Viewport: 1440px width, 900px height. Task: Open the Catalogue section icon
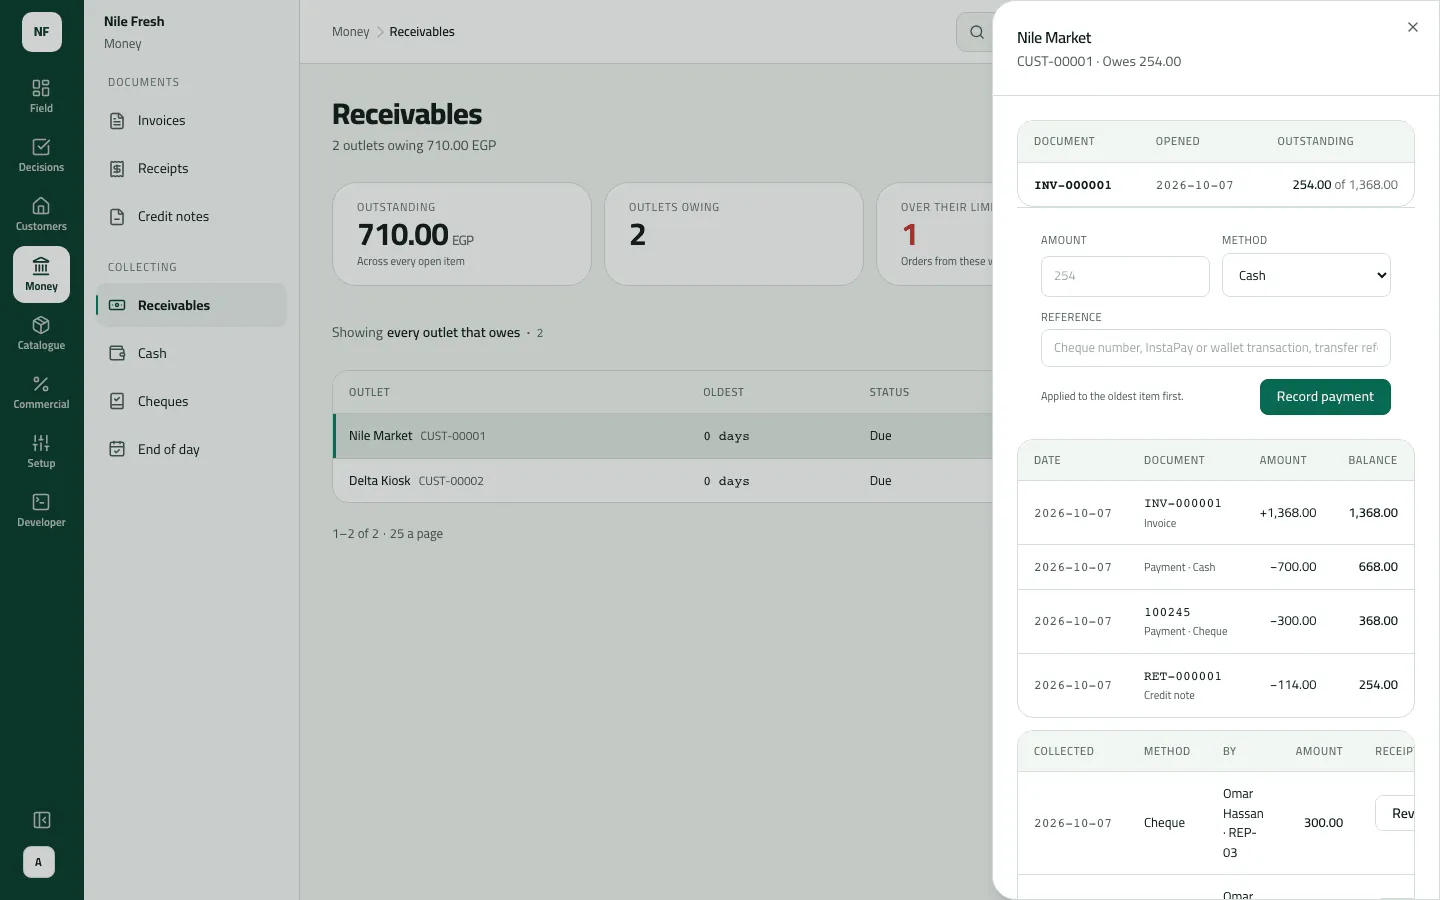coord(41,333)
